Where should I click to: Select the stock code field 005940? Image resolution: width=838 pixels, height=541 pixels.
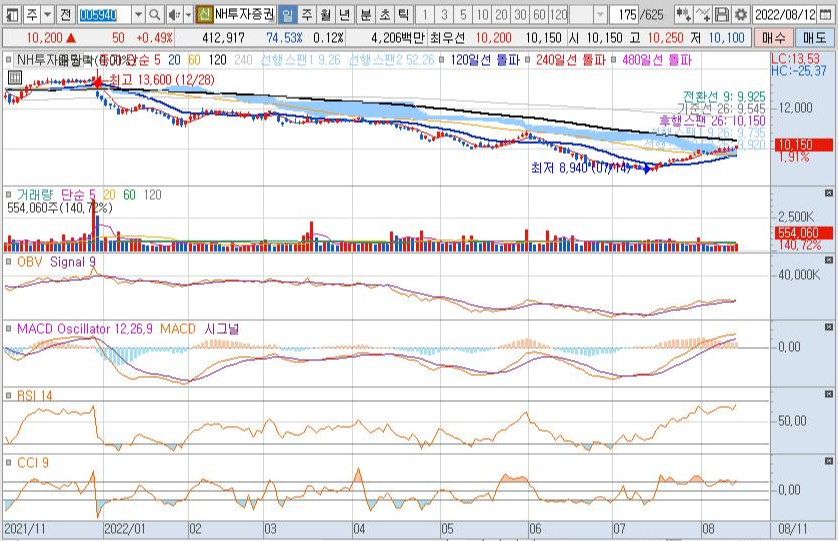[x=104, y=14]
